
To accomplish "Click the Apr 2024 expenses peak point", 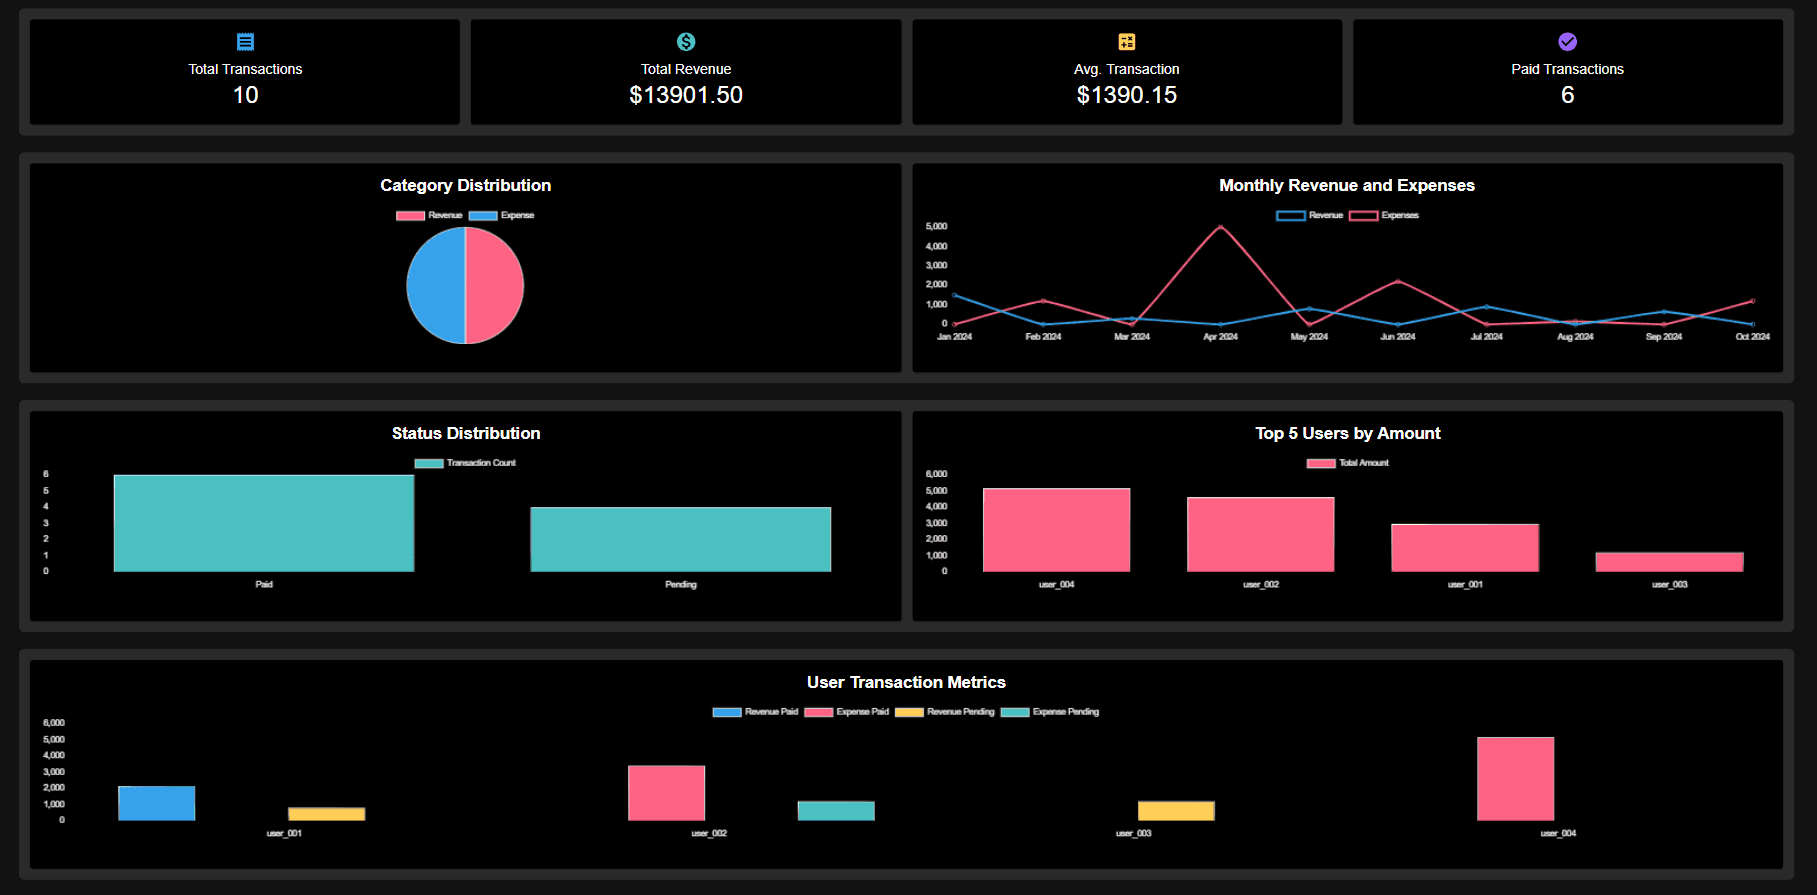I will click(1220, 227).
